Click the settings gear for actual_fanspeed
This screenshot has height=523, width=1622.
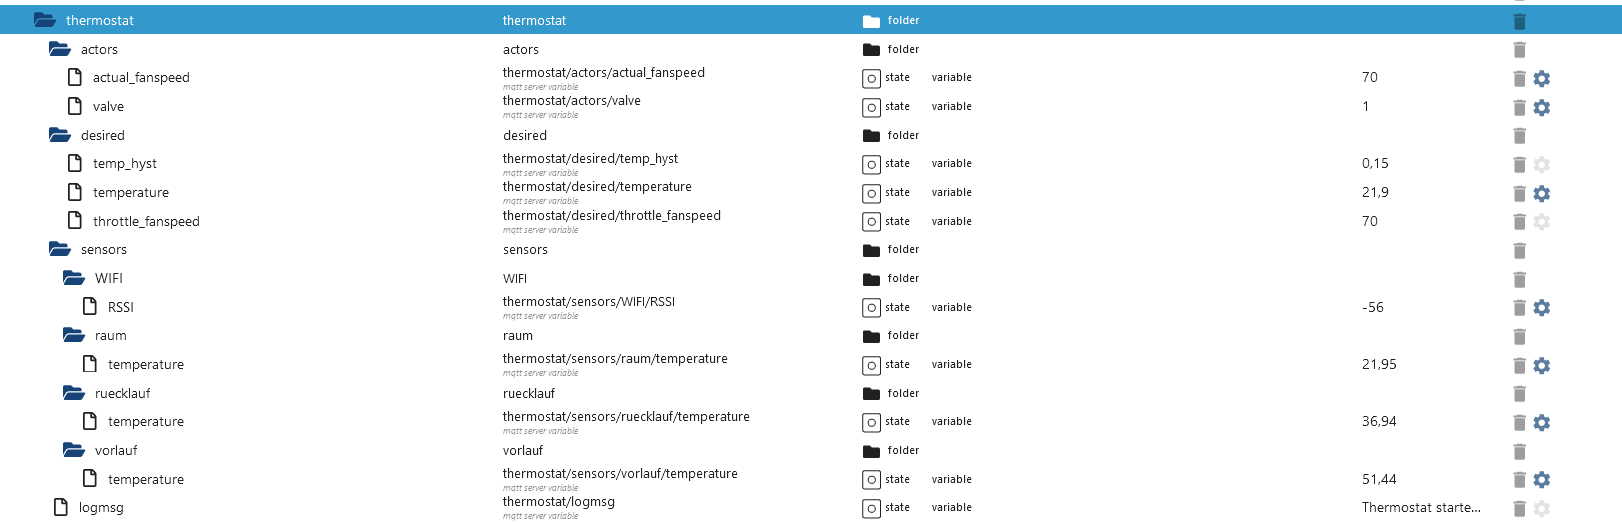[1541, 78]
